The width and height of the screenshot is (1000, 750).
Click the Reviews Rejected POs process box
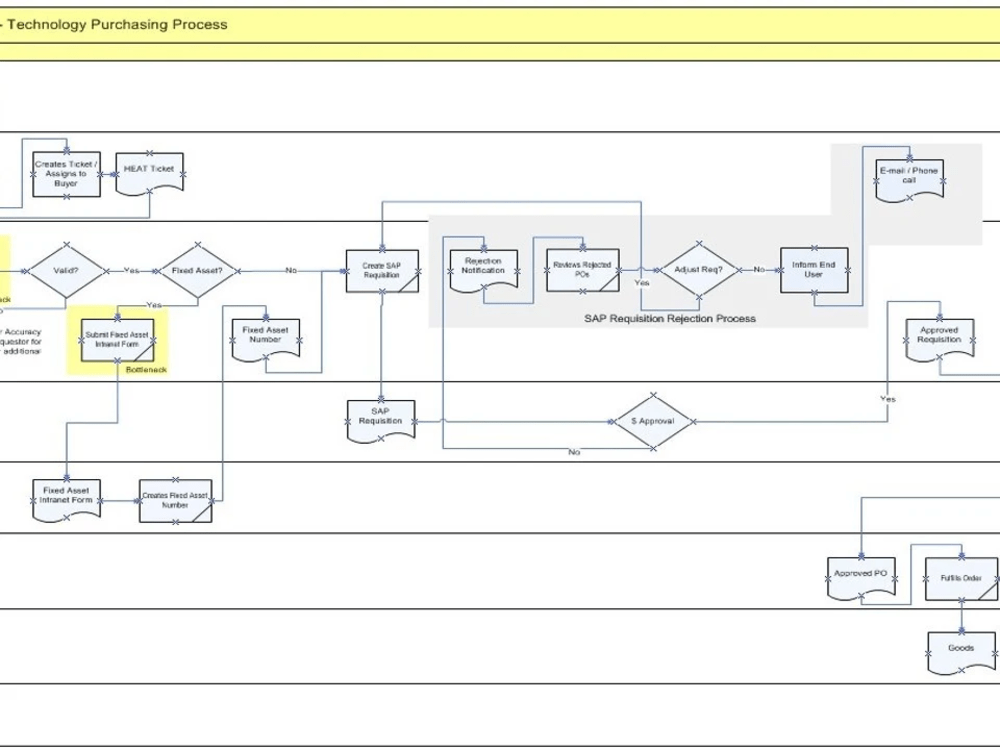[x=583, y=268]
